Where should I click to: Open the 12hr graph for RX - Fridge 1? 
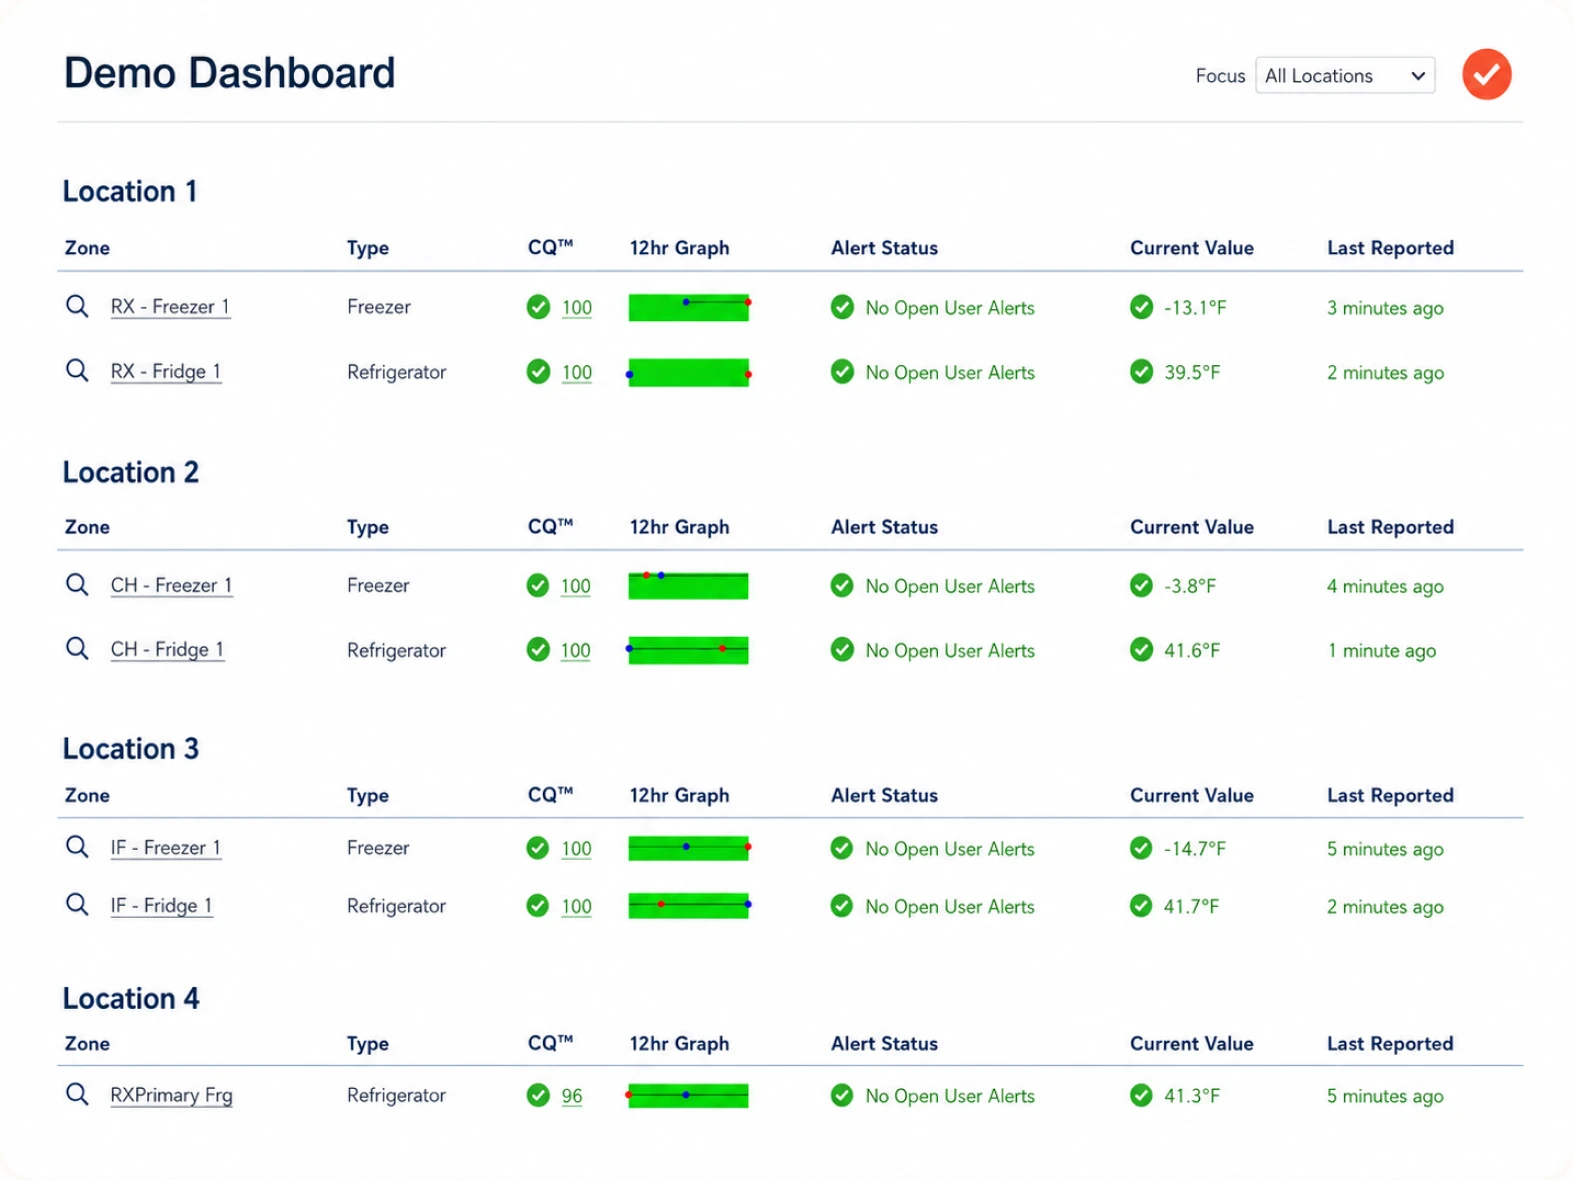[x=689, y=372]
